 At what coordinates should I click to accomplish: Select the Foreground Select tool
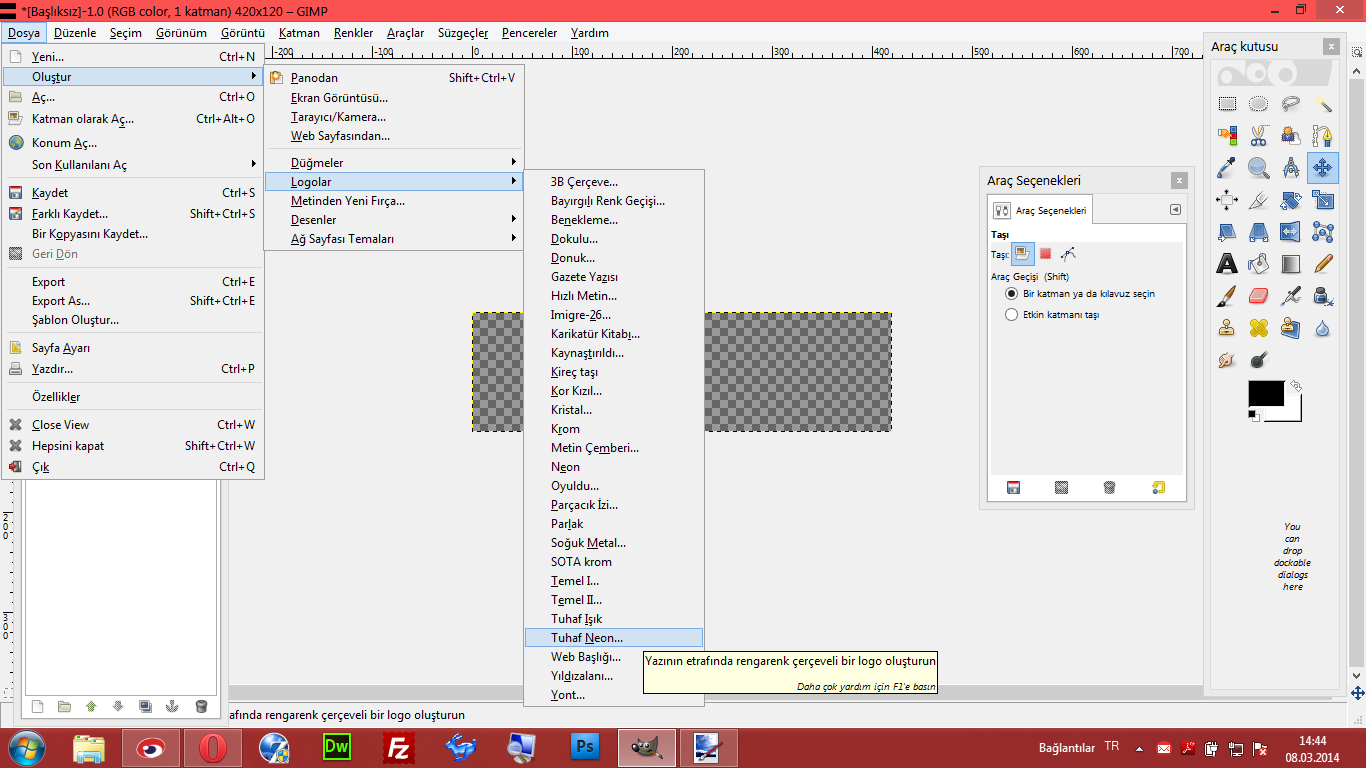pos(1291,136)
